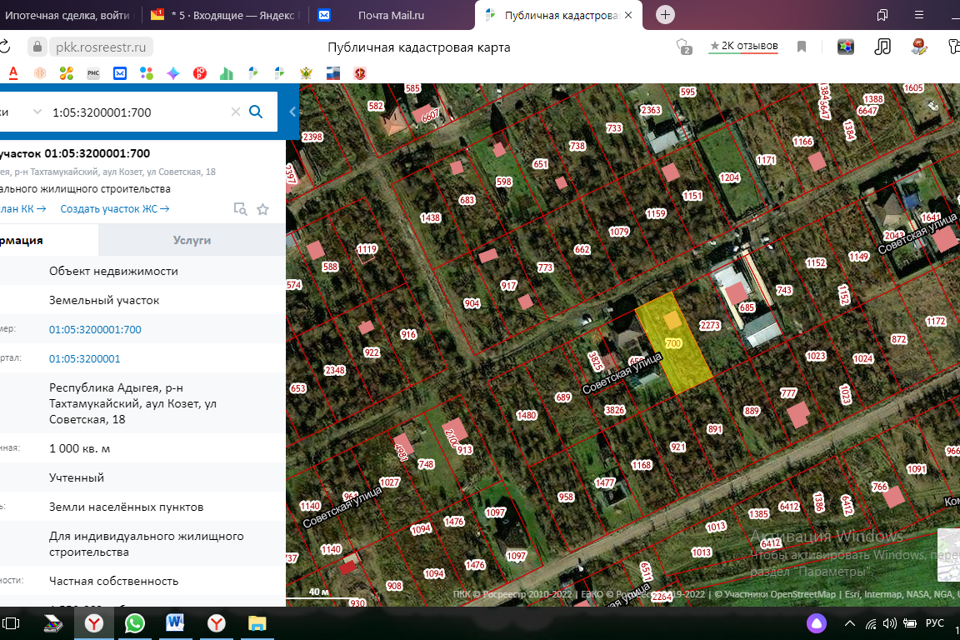Open the search type dropdown arrow

coord(37,112)
